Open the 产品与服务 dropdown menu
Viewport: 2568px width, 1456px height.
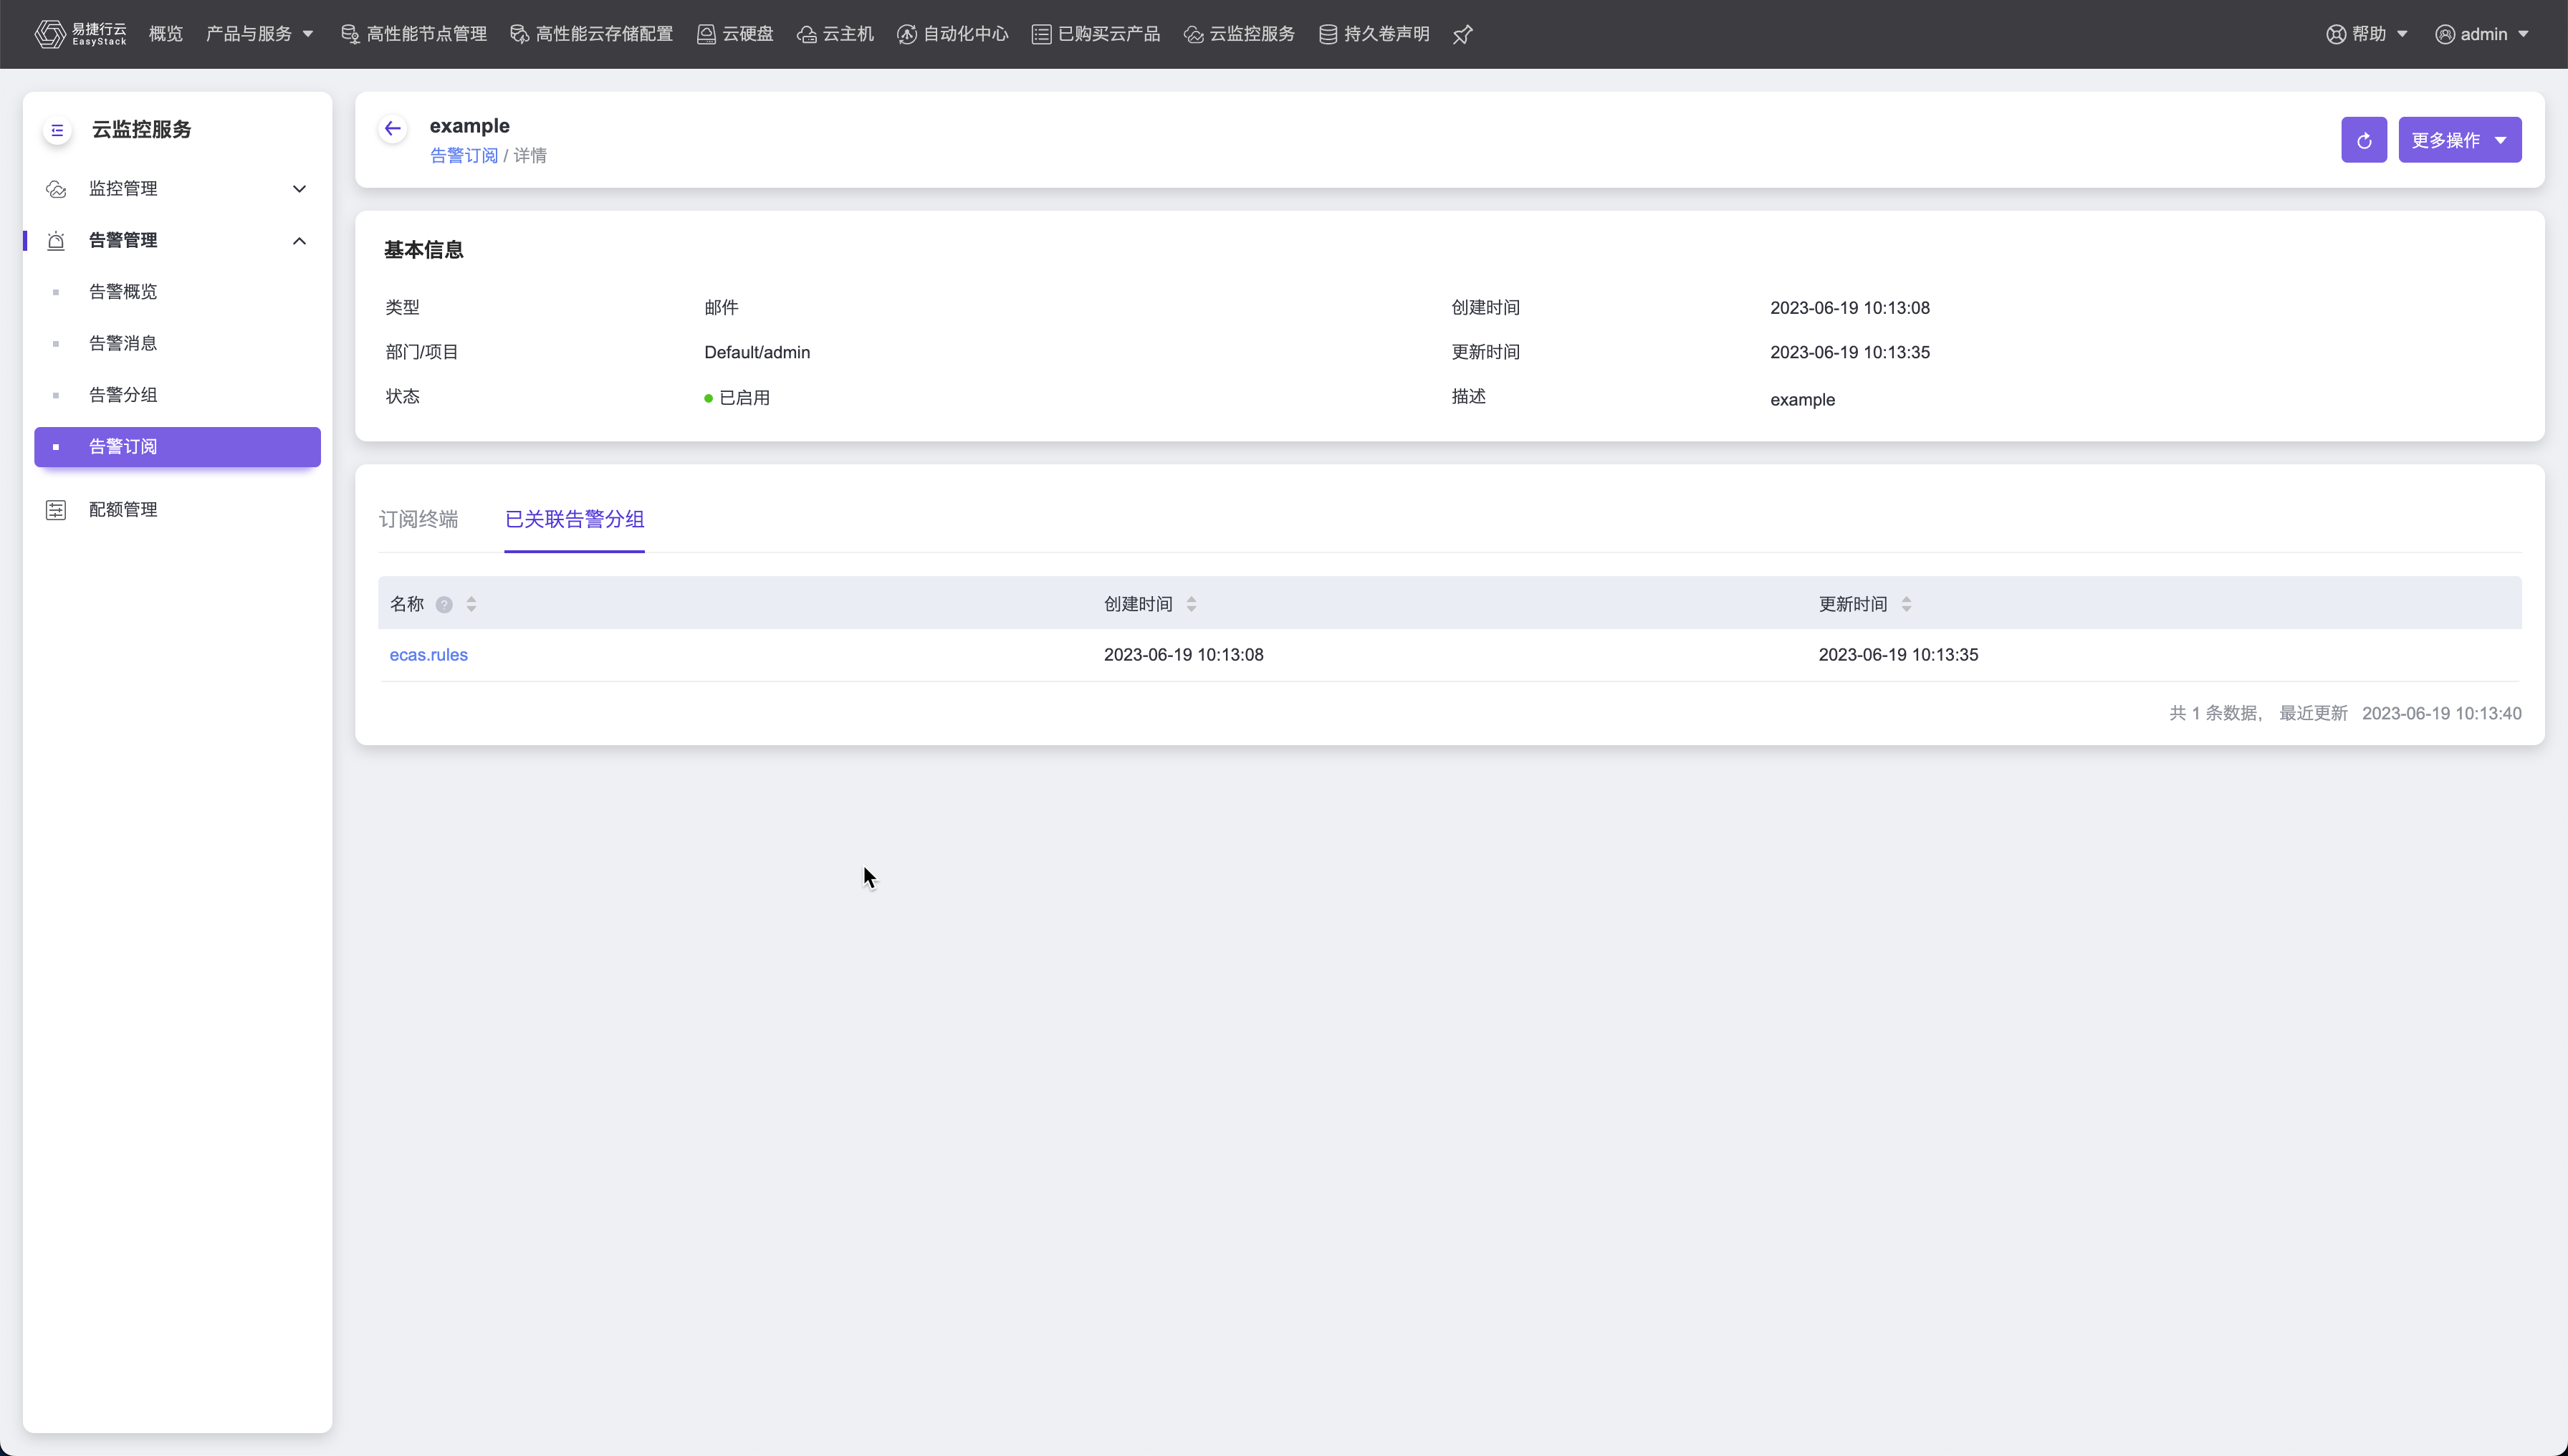click(259, 34)
